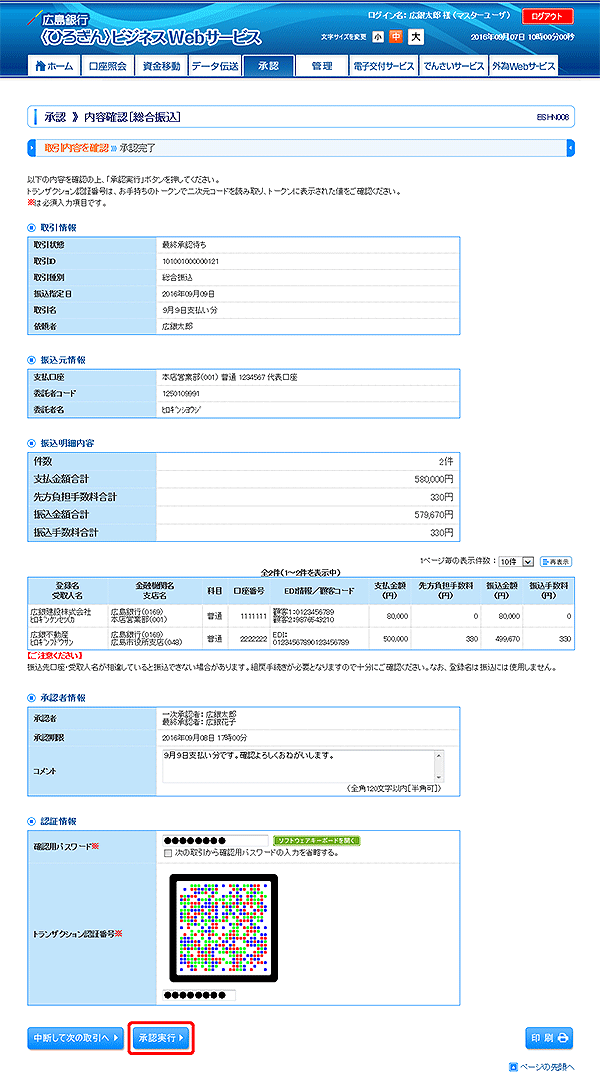This screenshot has height=1079, width=600.
Task: Click the ログアウト button
Action: (548, 17)
